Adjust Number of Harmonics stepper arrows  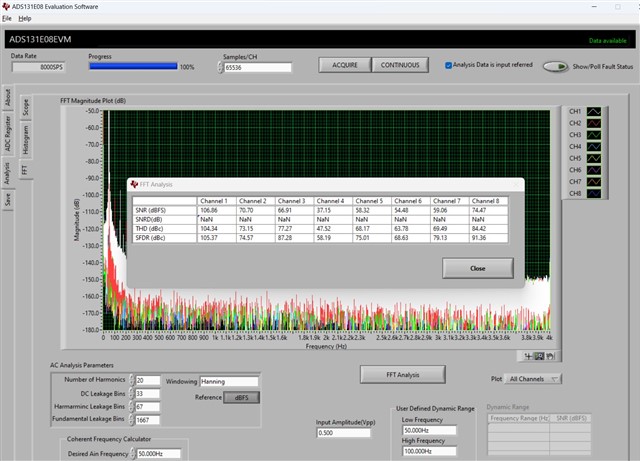click(x=132, y=380)
